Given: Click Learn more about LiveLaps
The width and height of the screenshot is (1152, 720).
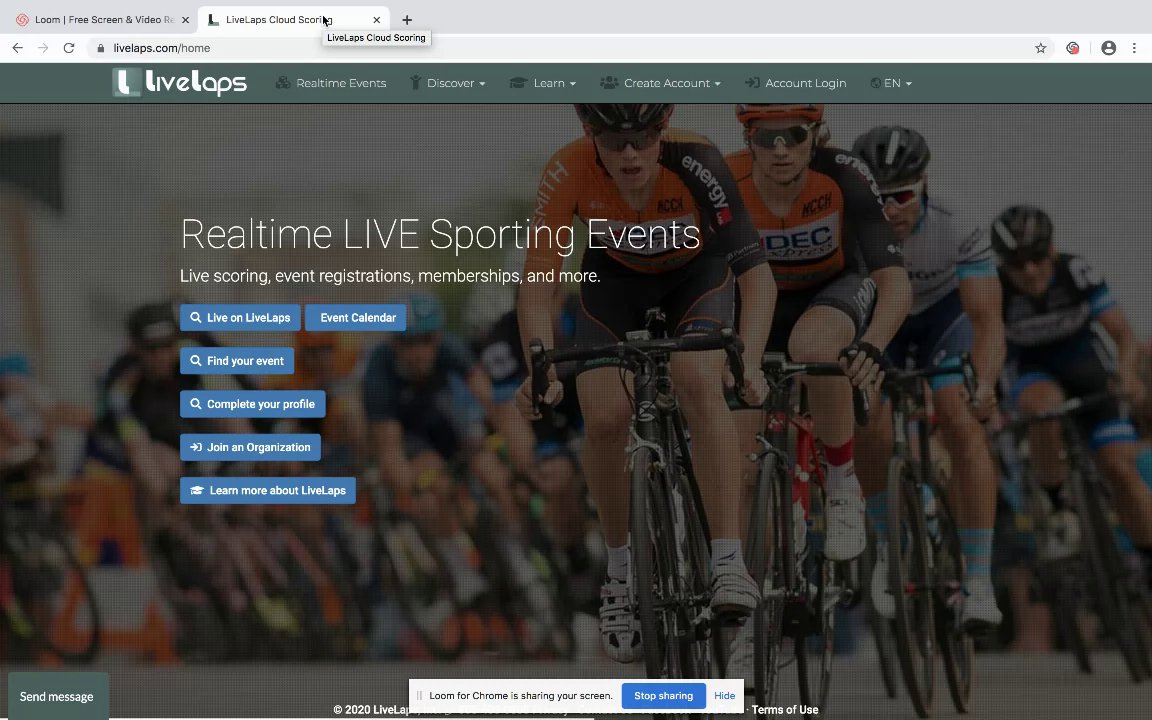Looking at the screenshot, I should point(267,490).
